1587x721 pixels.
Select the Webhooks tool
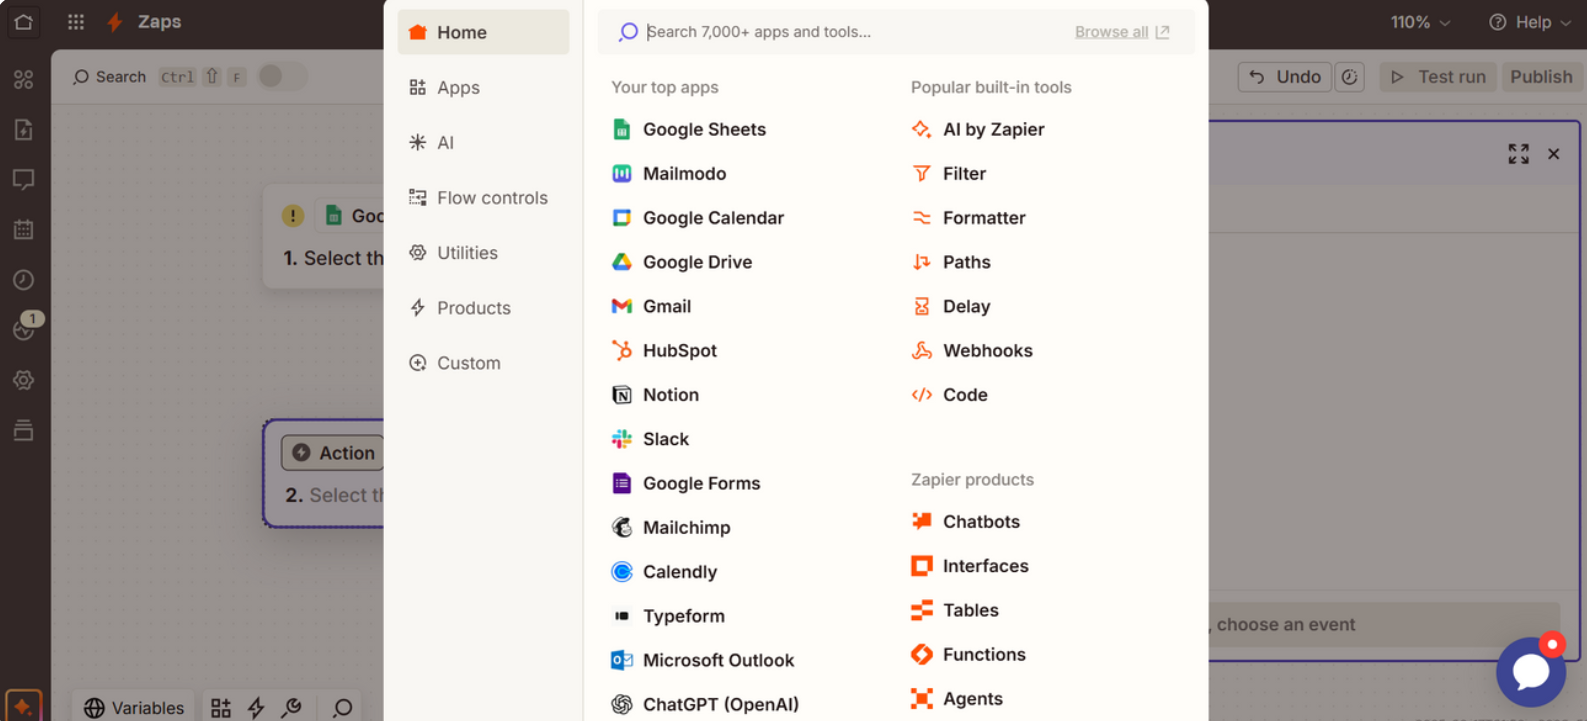point(972,350)
